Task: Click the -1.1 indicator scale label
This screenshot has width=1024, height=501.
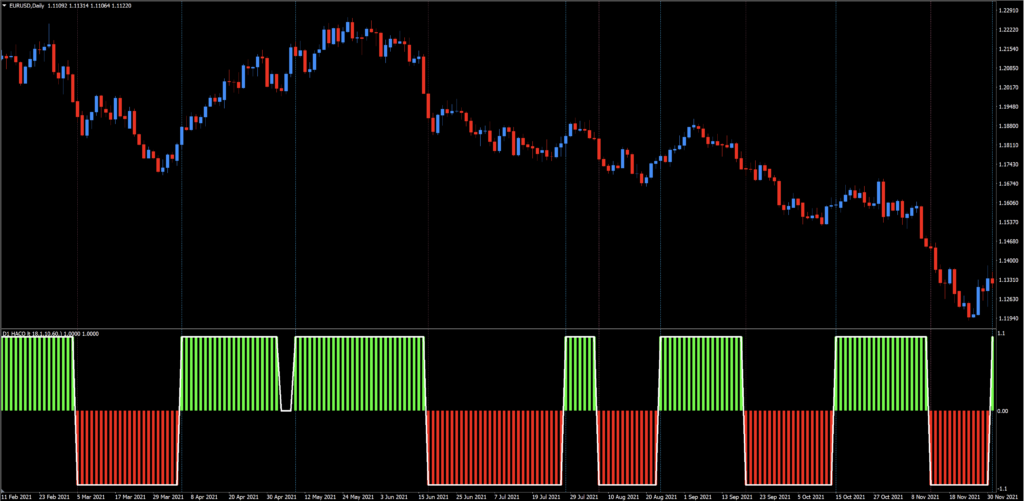Action: pyautogui.click(x=1002, y=485)
